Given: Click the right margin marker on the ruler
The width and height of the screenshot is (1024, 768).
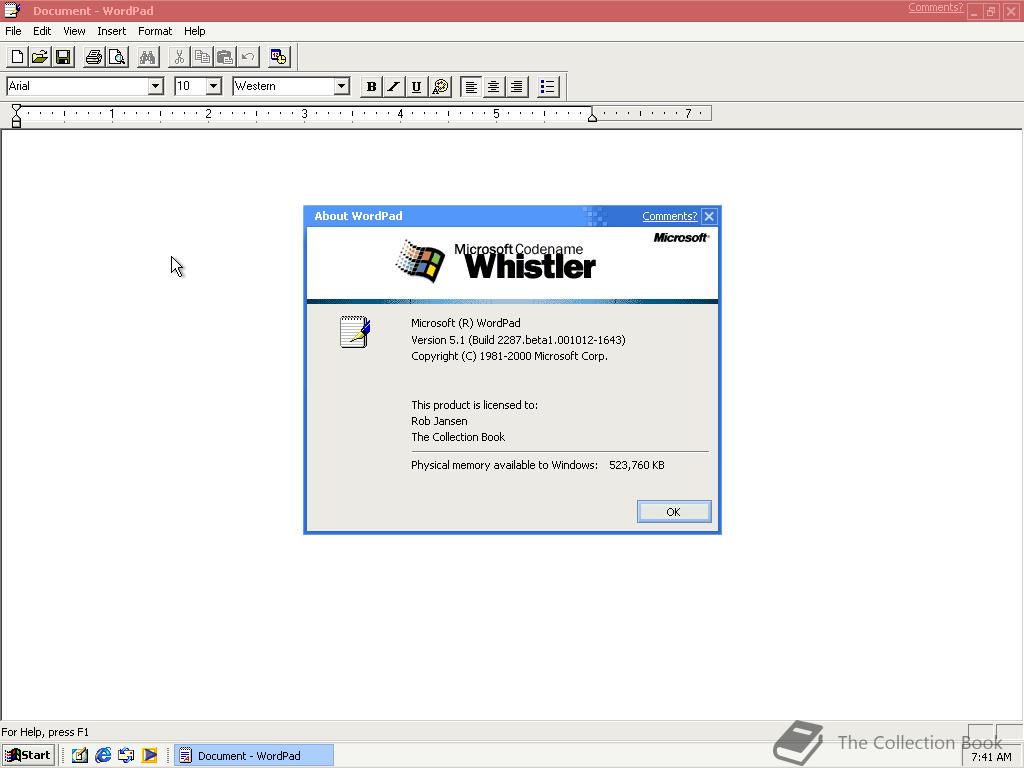Looking at the screenshot, I should coord(592,116).
